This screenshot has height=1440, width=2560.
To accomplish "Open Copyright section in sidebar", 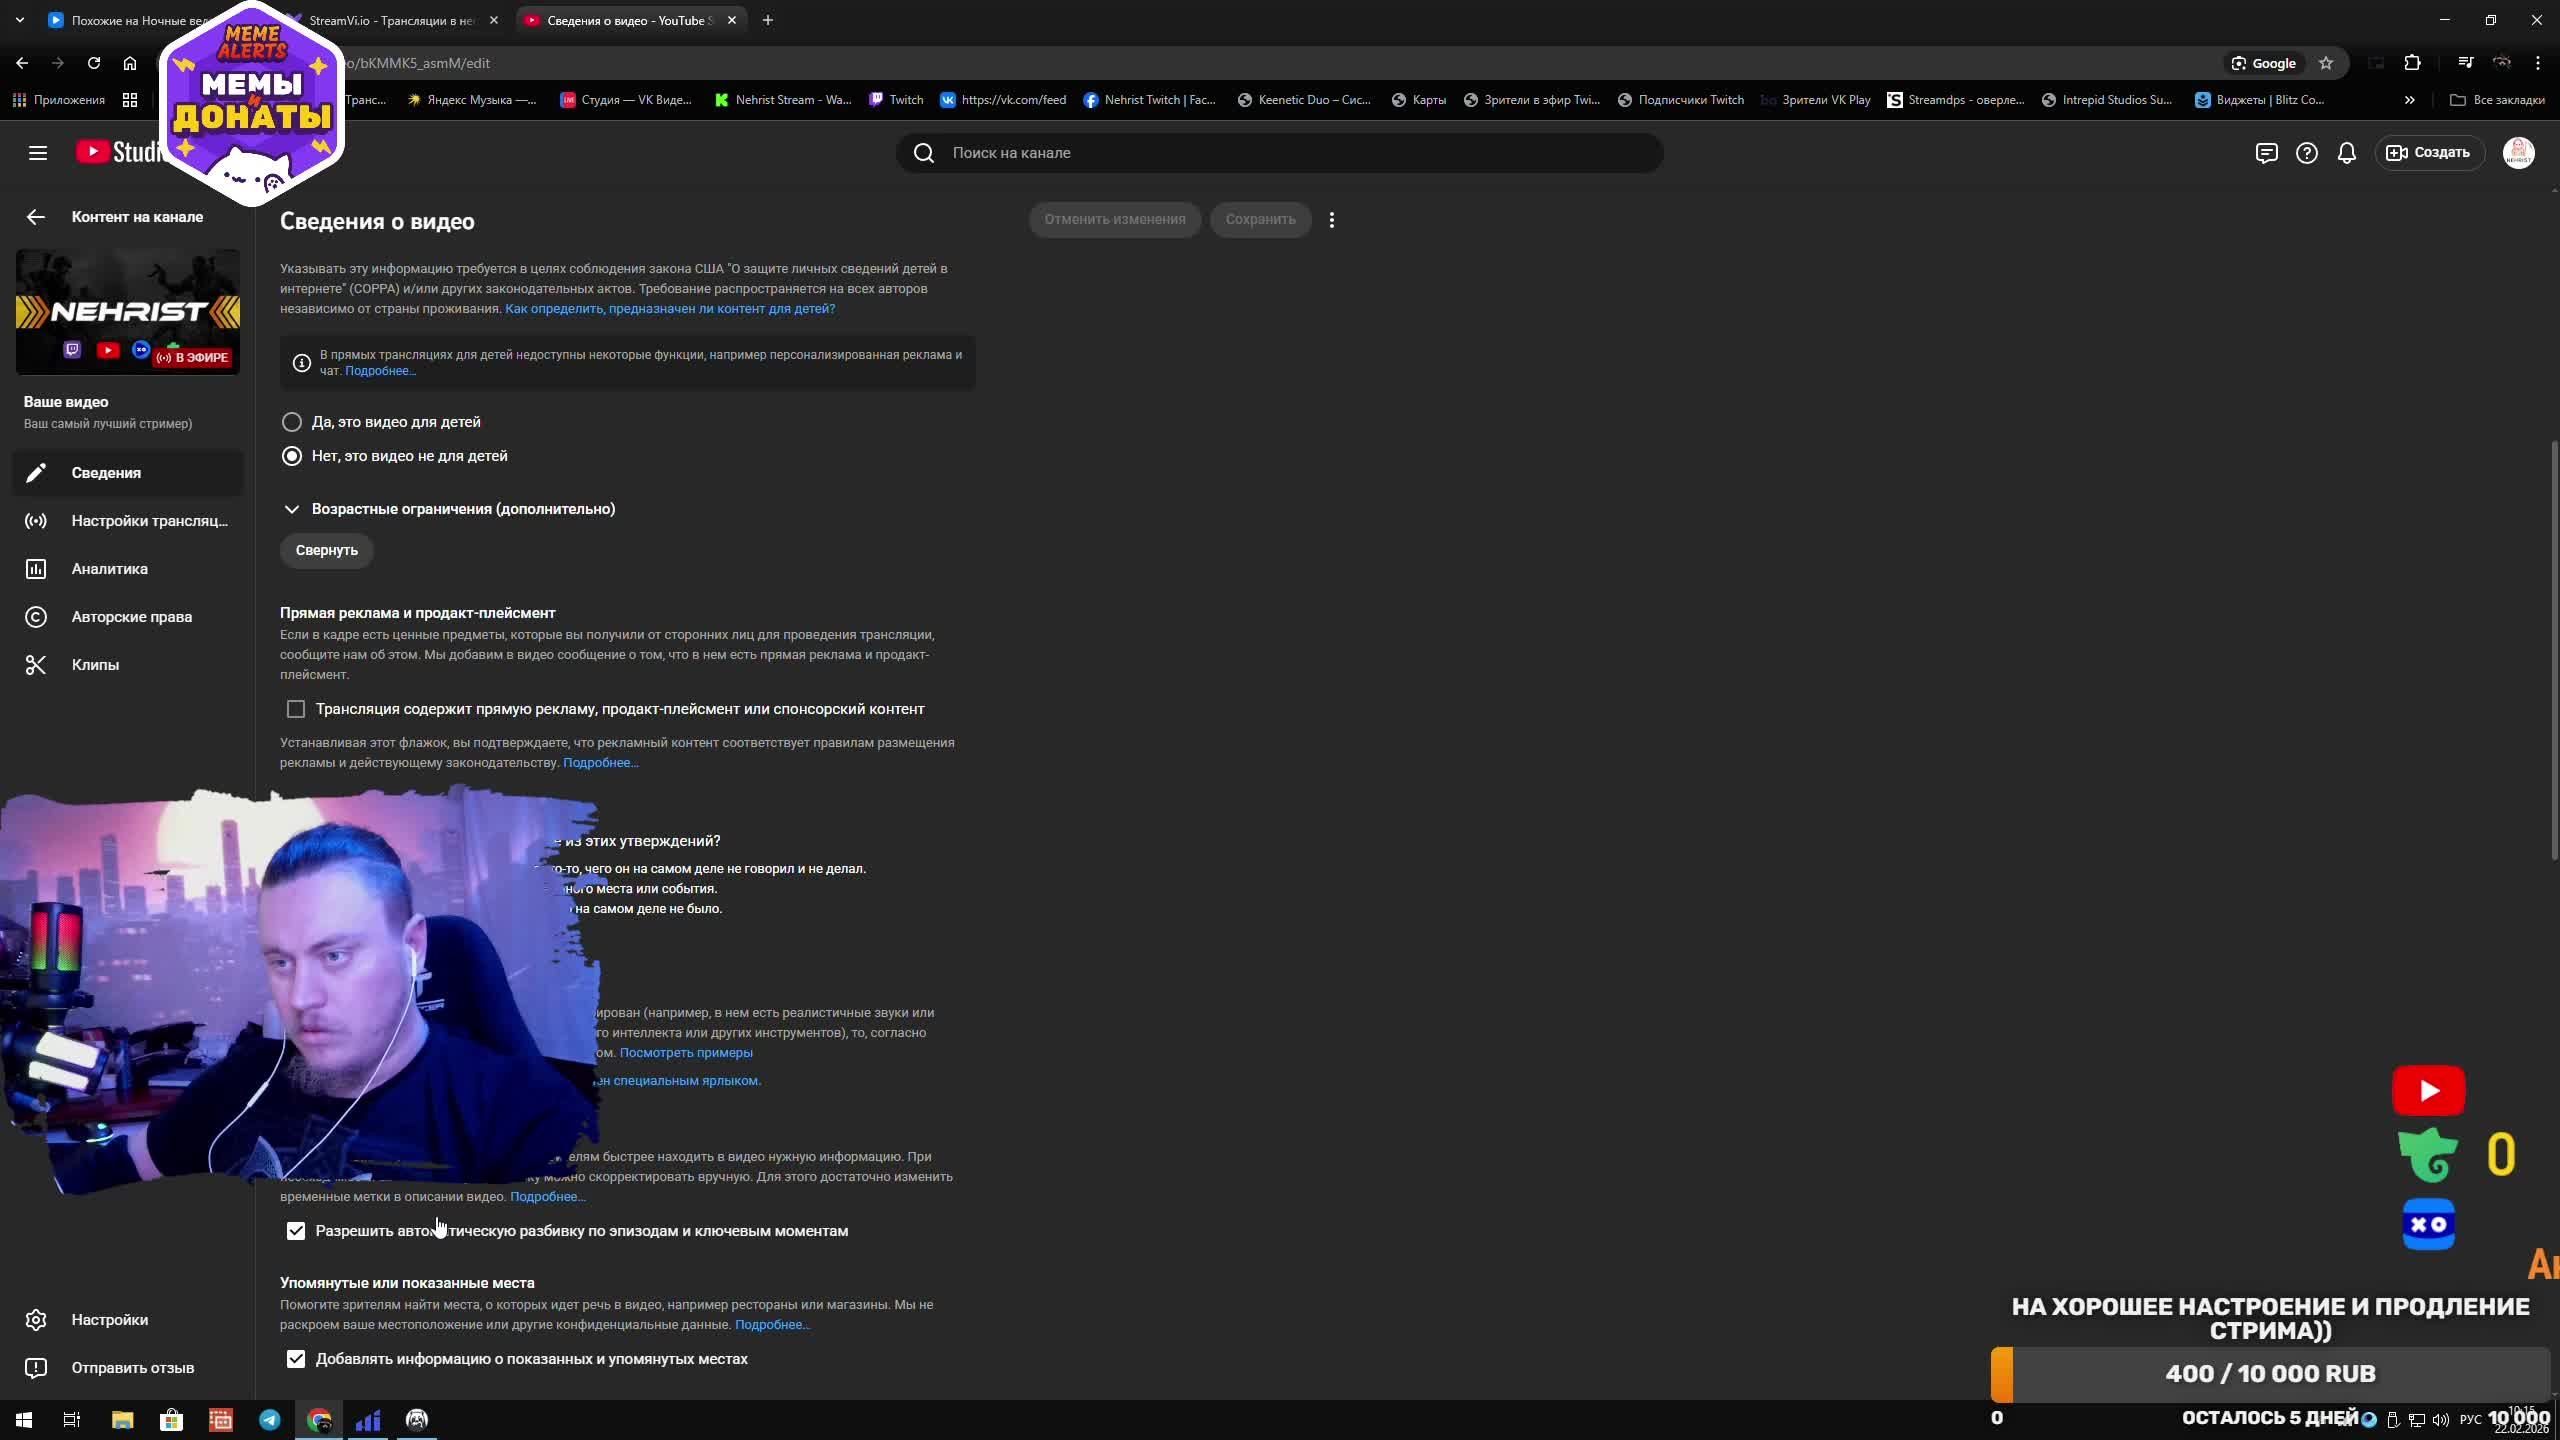I will (x=131, y=617).
